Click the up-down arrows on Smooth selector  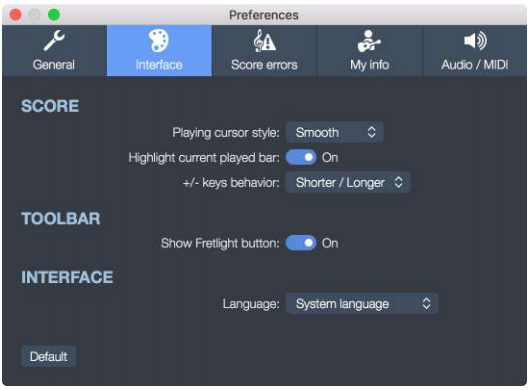coord(371,132)
